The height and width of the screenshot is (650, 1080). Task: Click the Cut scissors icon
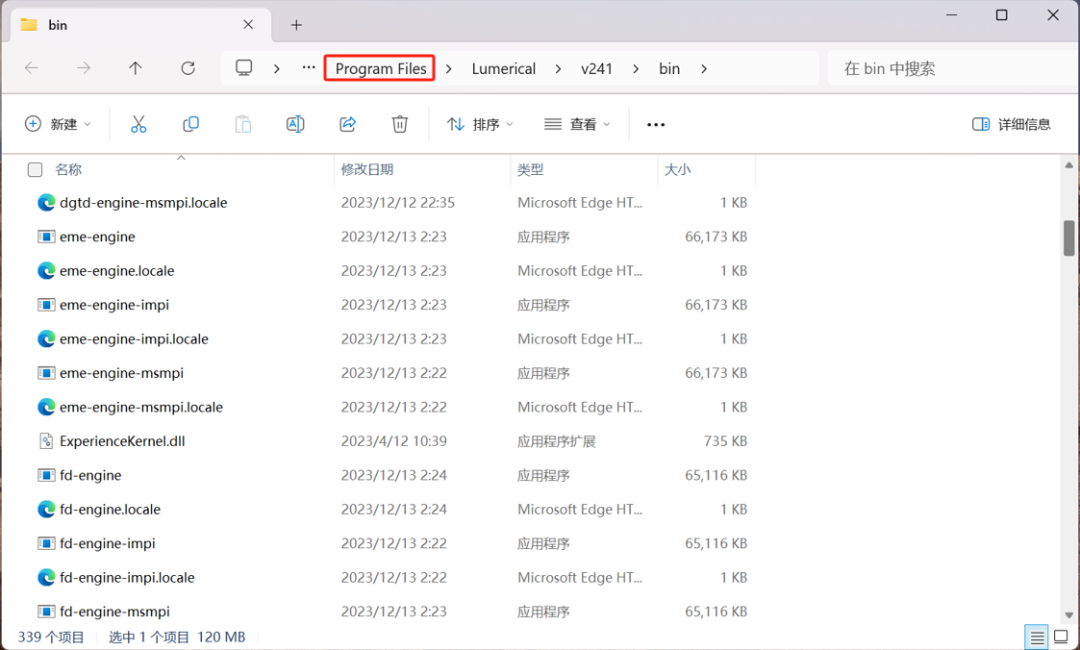(x=138, y=124)
